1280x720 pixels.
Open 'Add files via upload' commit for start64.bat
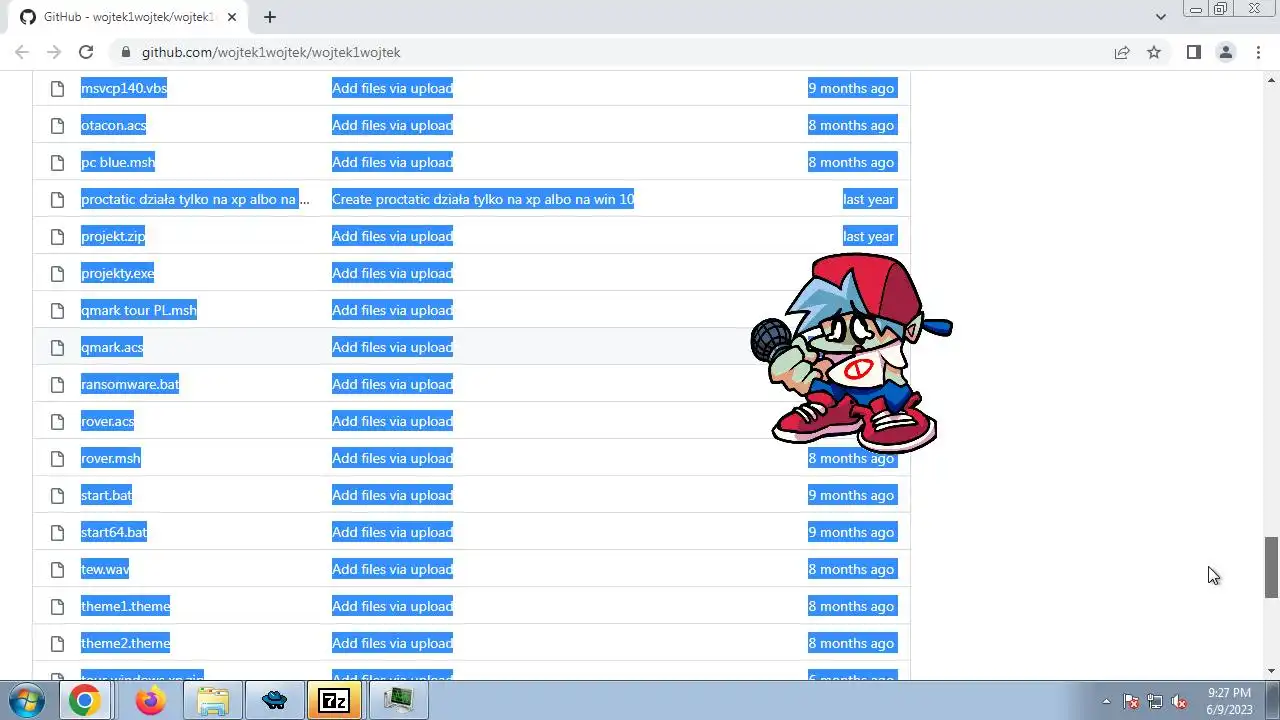point(392,532)
